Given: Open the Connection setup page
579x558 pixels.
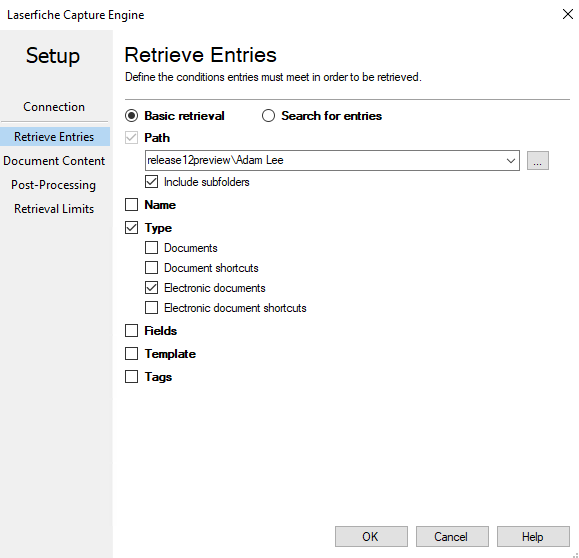Looking at the screenshot, I should click(54, 107).
